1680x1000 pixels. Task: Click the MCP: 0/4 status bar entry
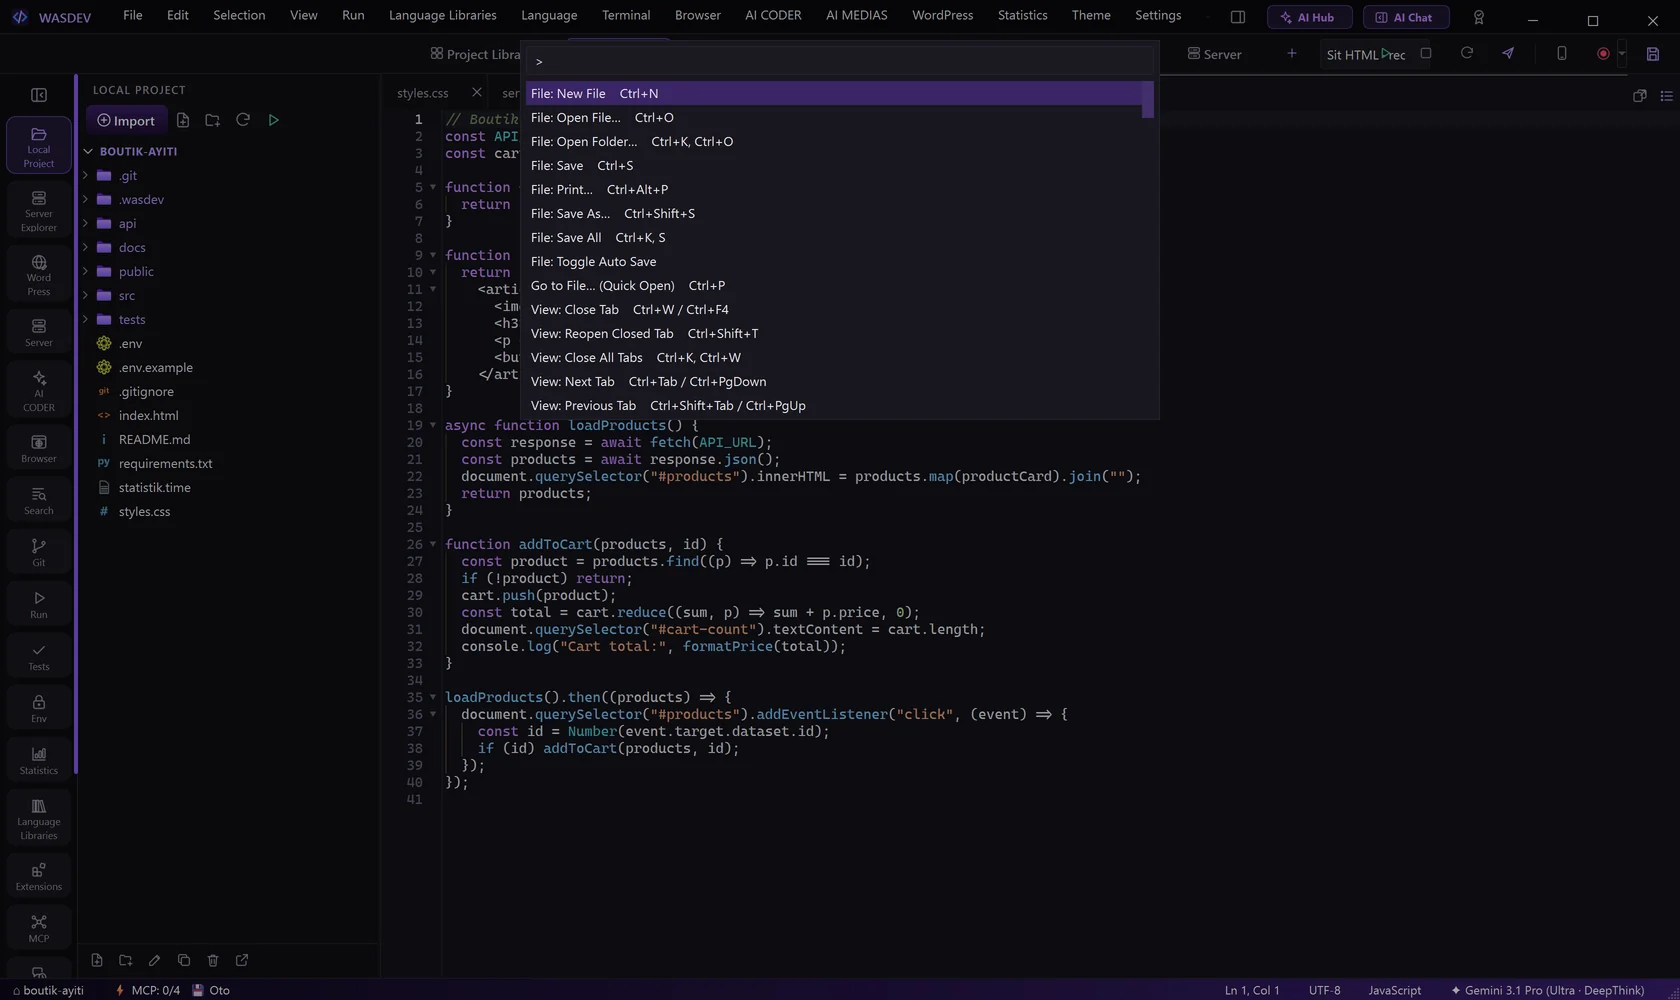point(147,990)
